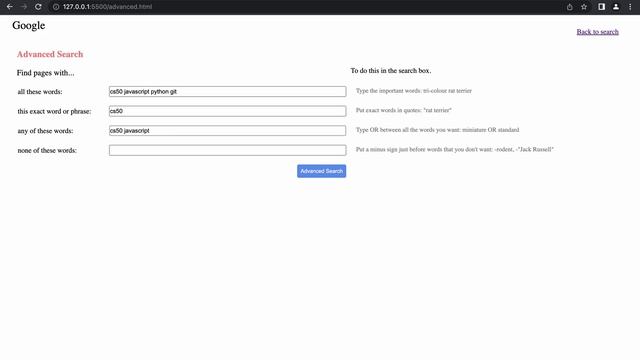Click the Google logo text

tap(29, 25)
